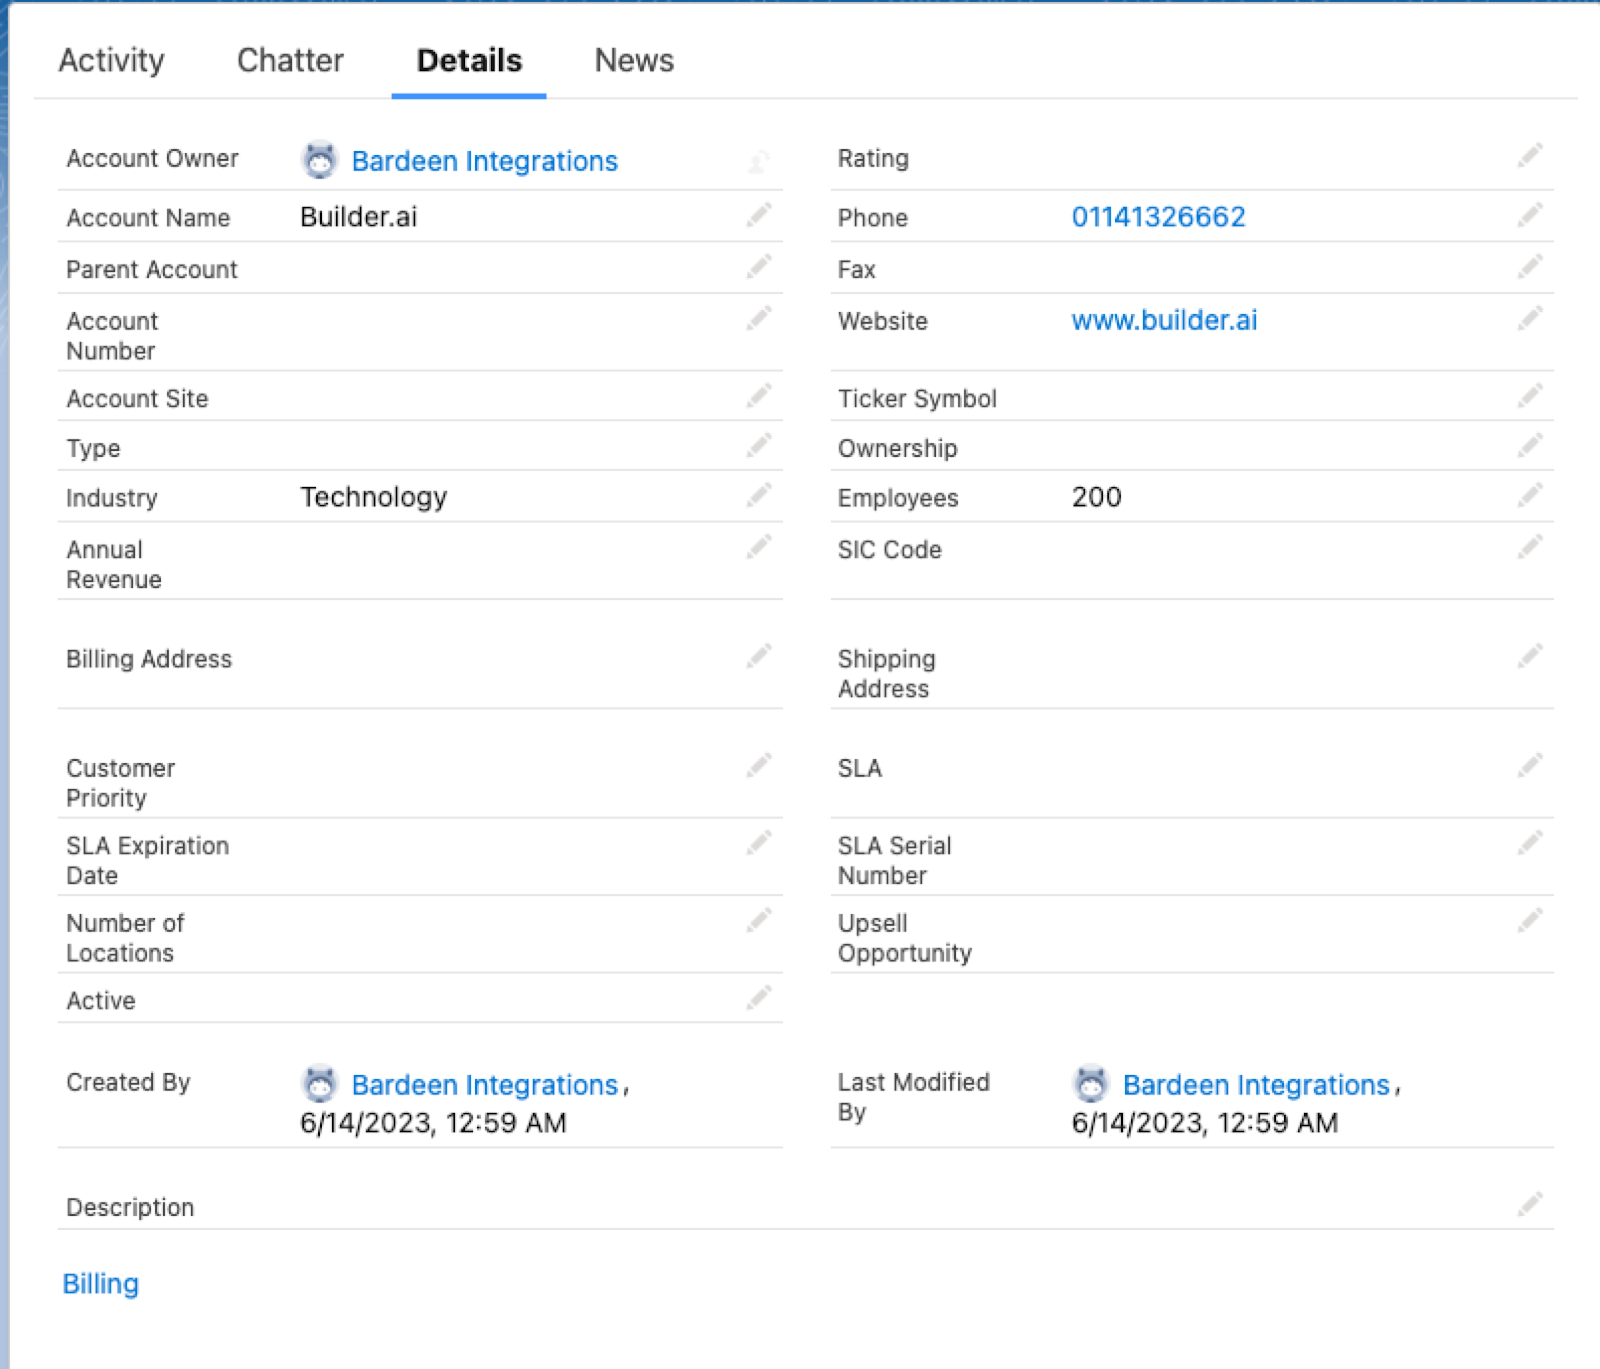Edit the SLA Serial Number pencil icon
This screenshot has height=1369, width=1600.
click(1530, 843)
